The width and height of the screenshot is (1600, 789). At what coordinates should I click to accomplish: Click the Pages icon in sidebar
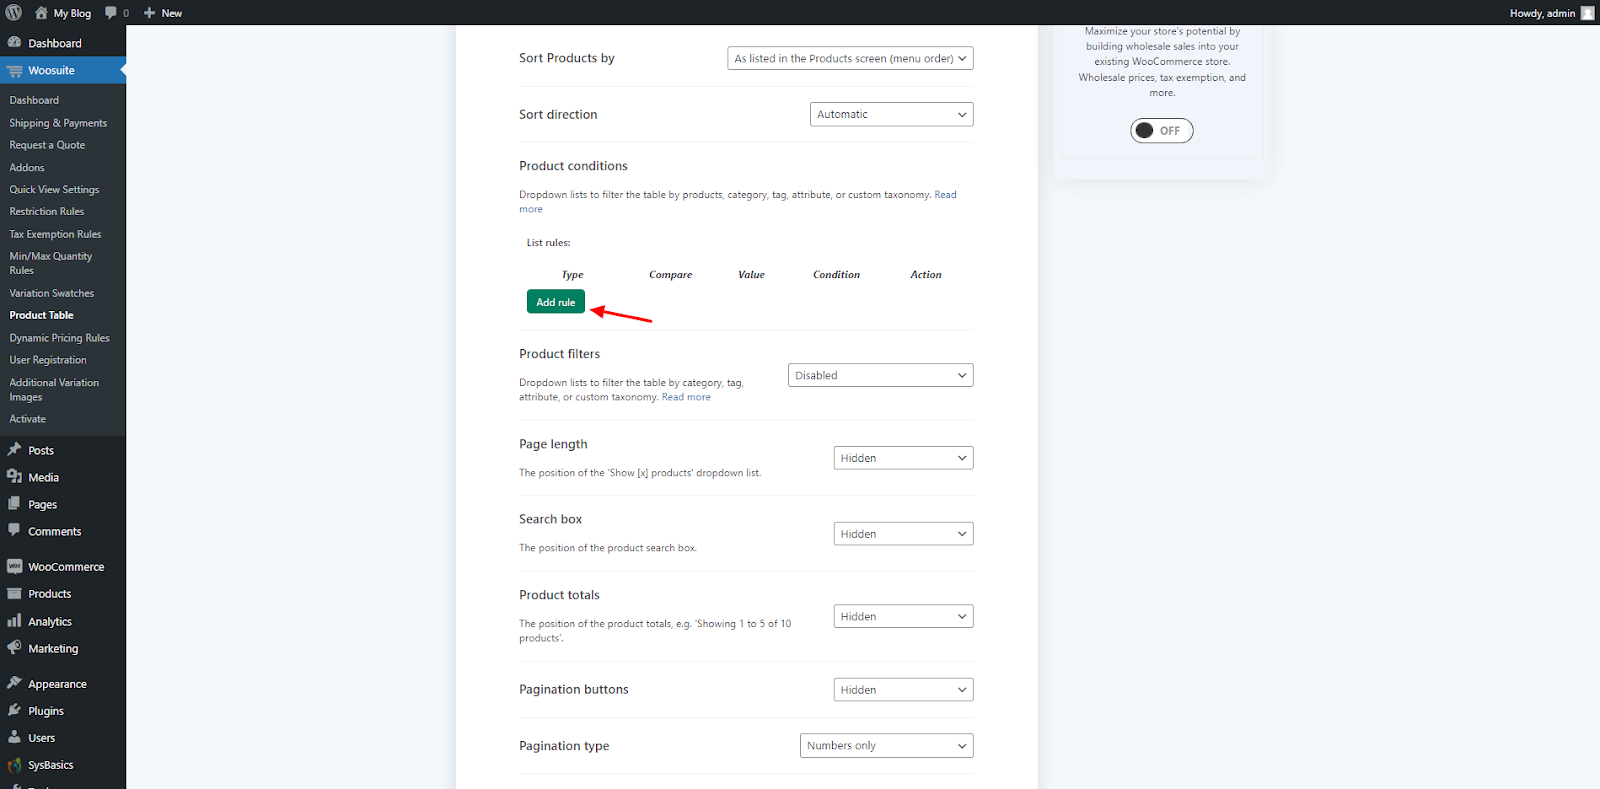click(14, 504)
